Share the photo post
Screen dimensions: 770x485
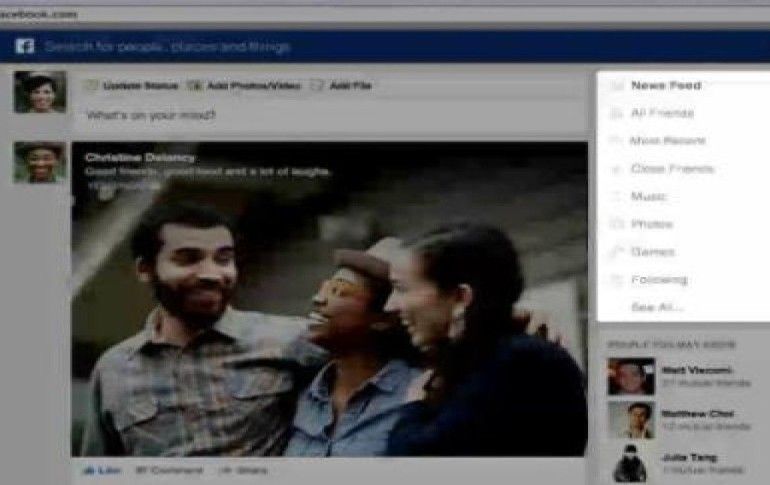click(x=244, y=469)
